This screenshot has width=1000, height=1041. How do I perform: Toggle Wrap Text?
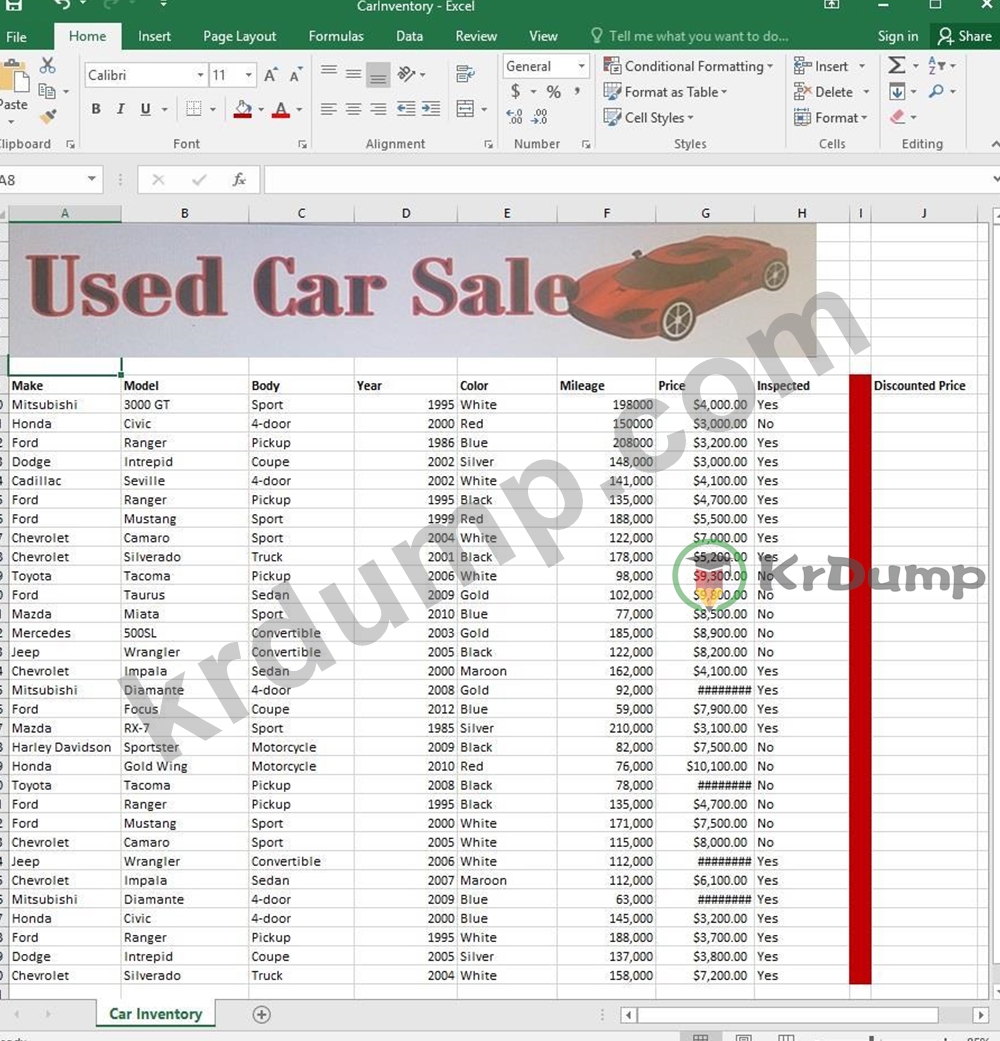coord(465,74)
